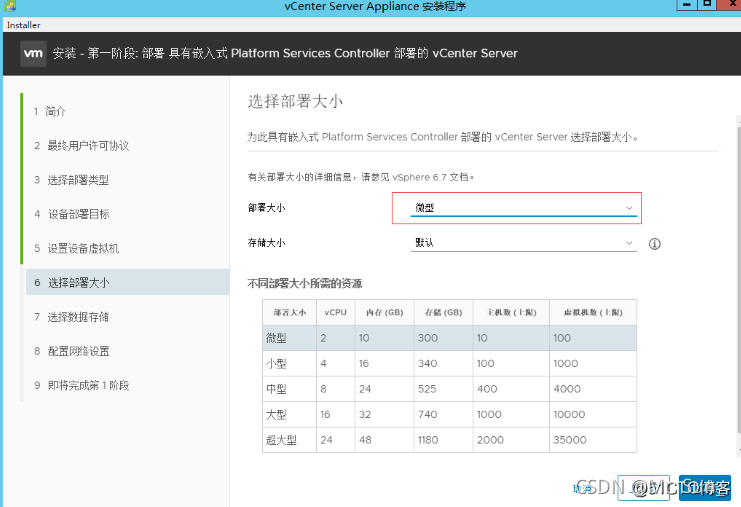Click the 选择部署大小 page heading
Image resolution: width=741 pixels, height=507 pixels.
coord(295,101)
